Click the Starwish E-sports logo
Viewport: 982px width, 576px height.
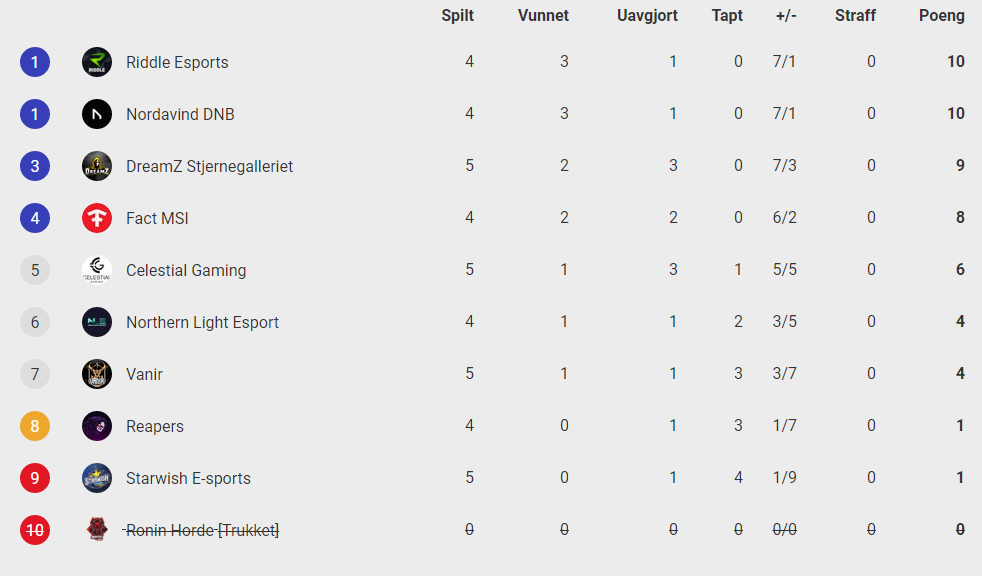(97, 478)
